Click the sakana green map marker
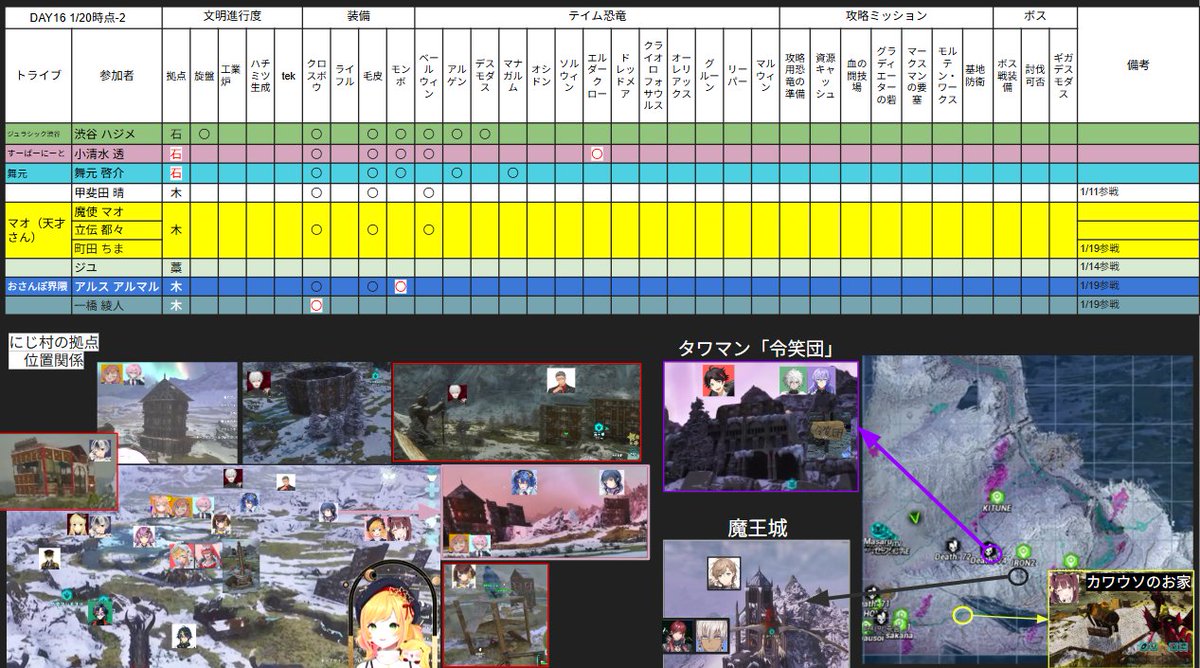This screenshot has height=668, width=1200. point(901,620)
